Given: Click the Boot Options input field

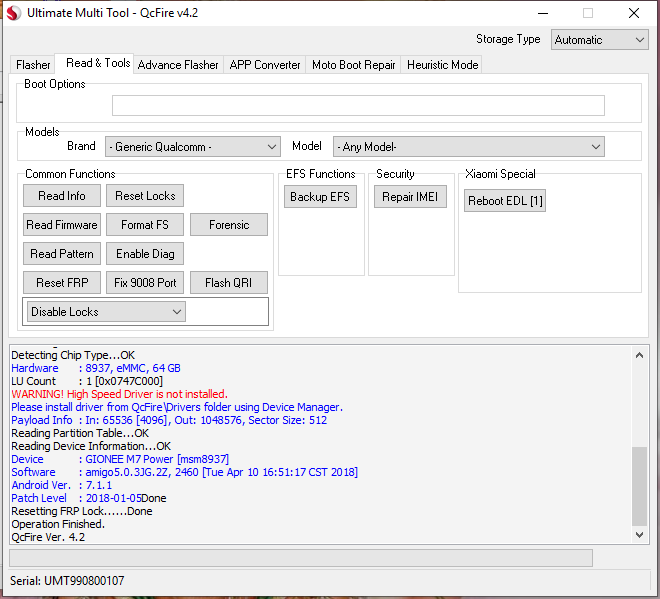Looking at the screenshot, I should pyautogui.click(x=358, y=105).
